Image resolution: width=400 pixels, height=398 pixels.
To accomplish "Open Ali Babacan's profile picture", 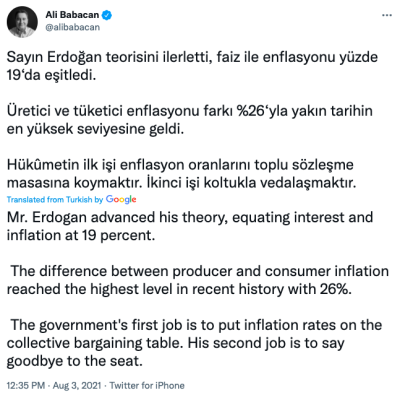I will (22, 22).
